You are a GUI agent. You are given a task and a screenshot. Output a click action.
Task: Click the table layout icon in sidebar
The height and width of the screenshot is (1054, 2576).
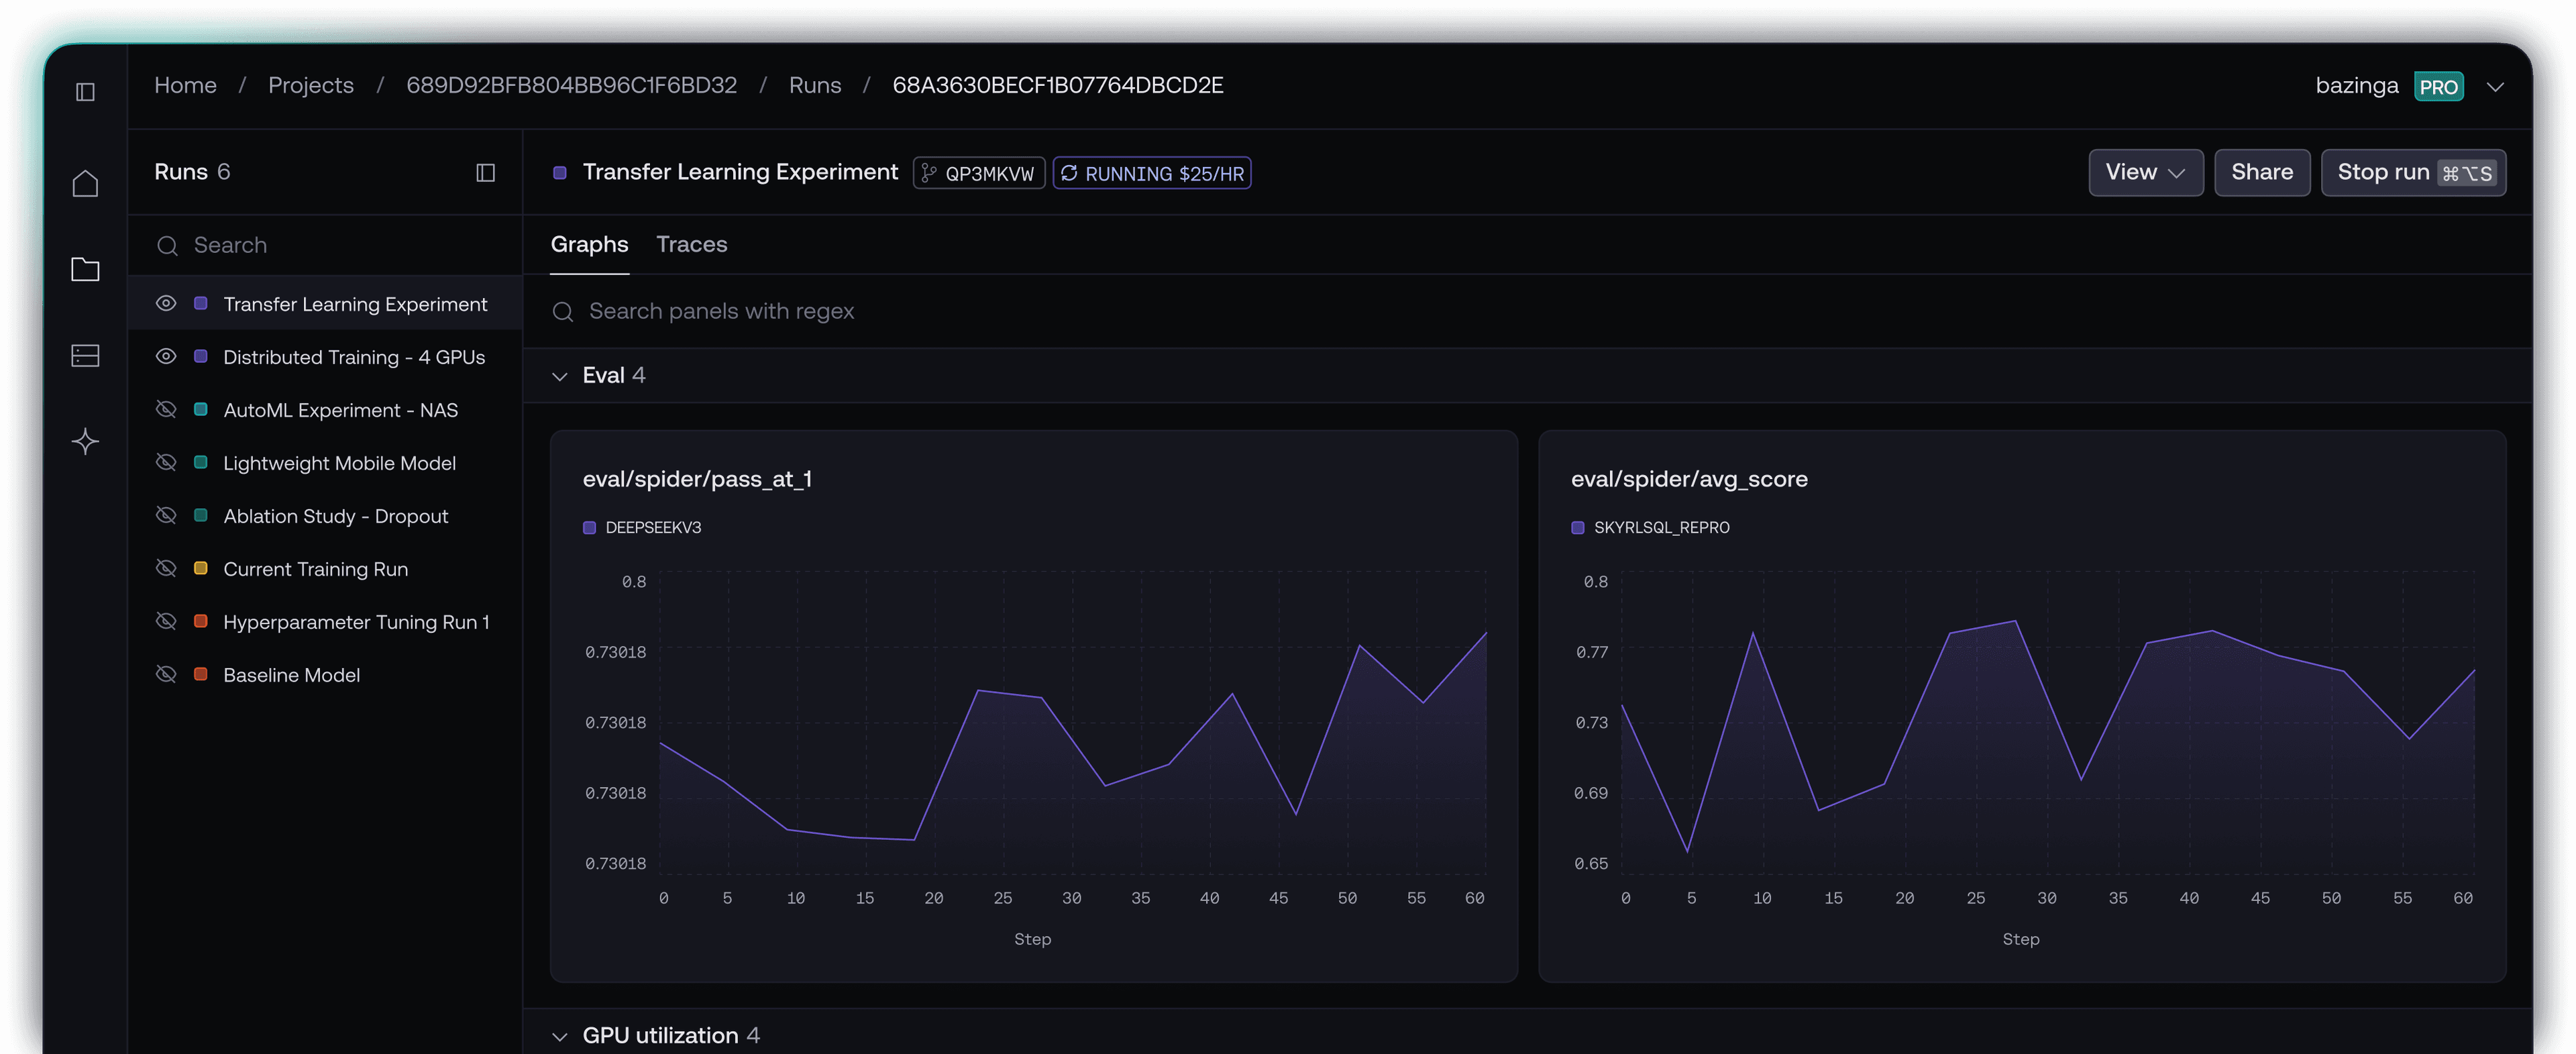tap(85, 355)
